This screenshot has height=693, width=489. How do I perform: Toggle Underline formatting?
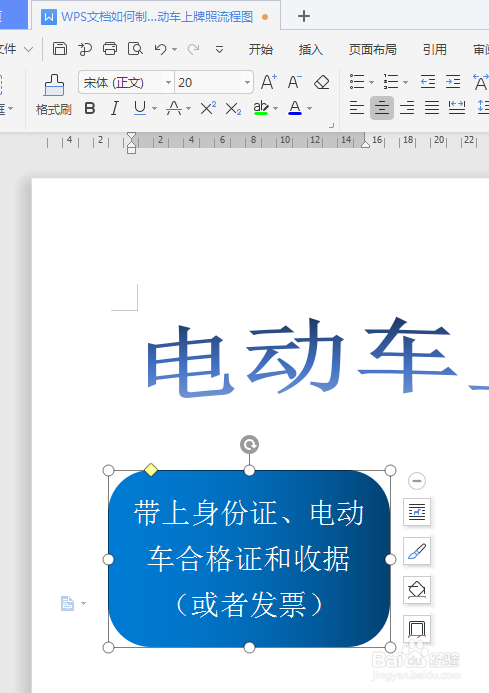tap(140, 108)
